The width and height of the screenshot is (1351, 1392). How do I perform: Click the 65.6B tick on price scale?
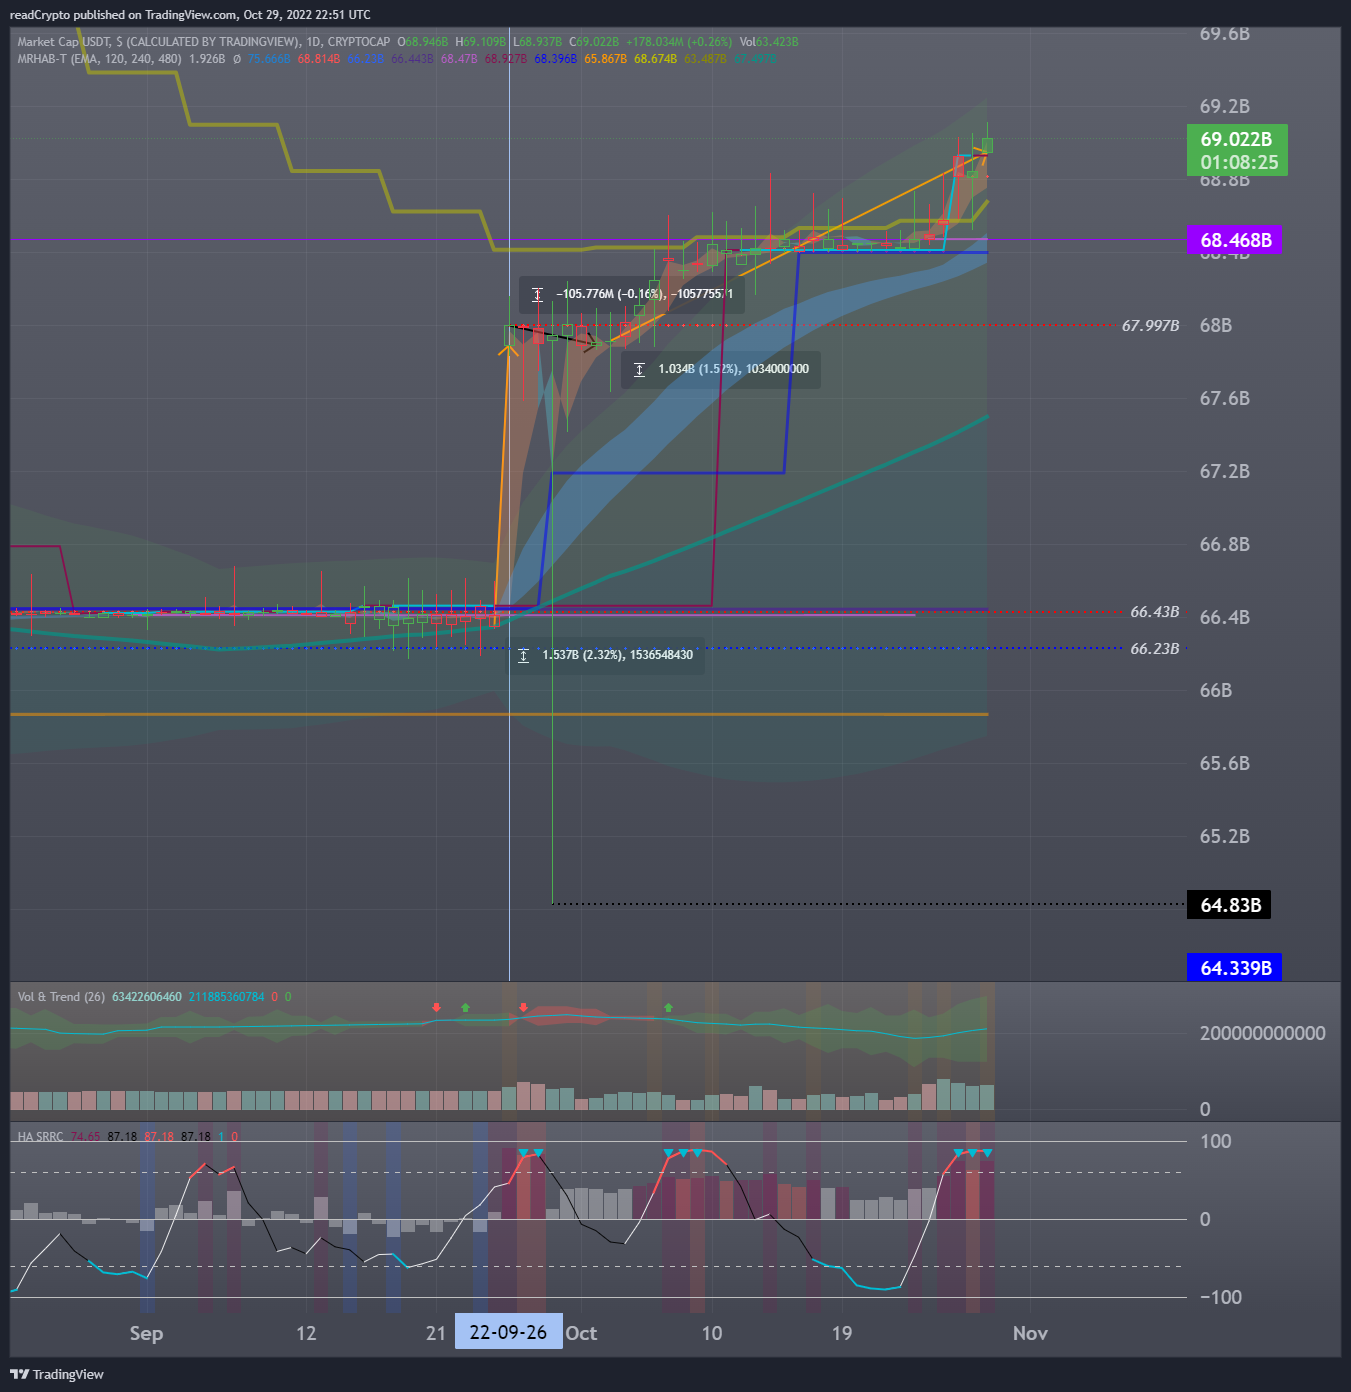(1224, 763)
